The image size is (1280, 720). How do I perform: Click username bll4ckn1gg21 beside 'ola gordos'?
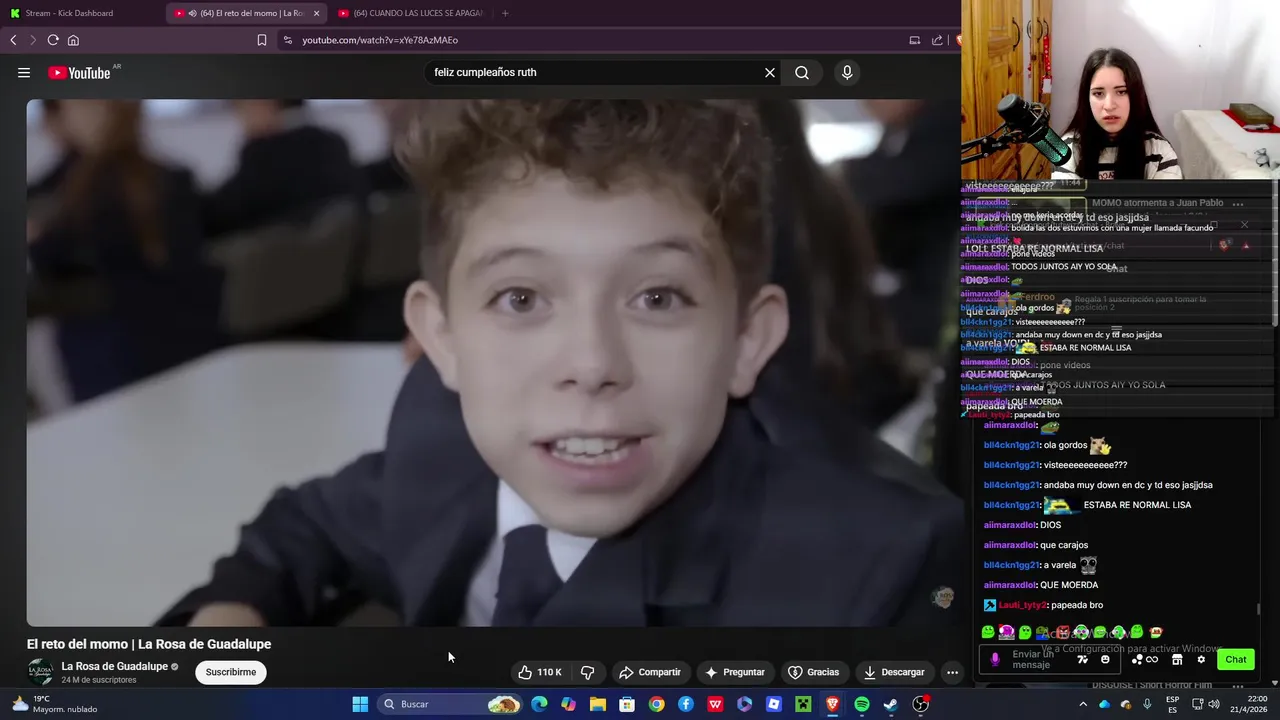pos(1011,445)
